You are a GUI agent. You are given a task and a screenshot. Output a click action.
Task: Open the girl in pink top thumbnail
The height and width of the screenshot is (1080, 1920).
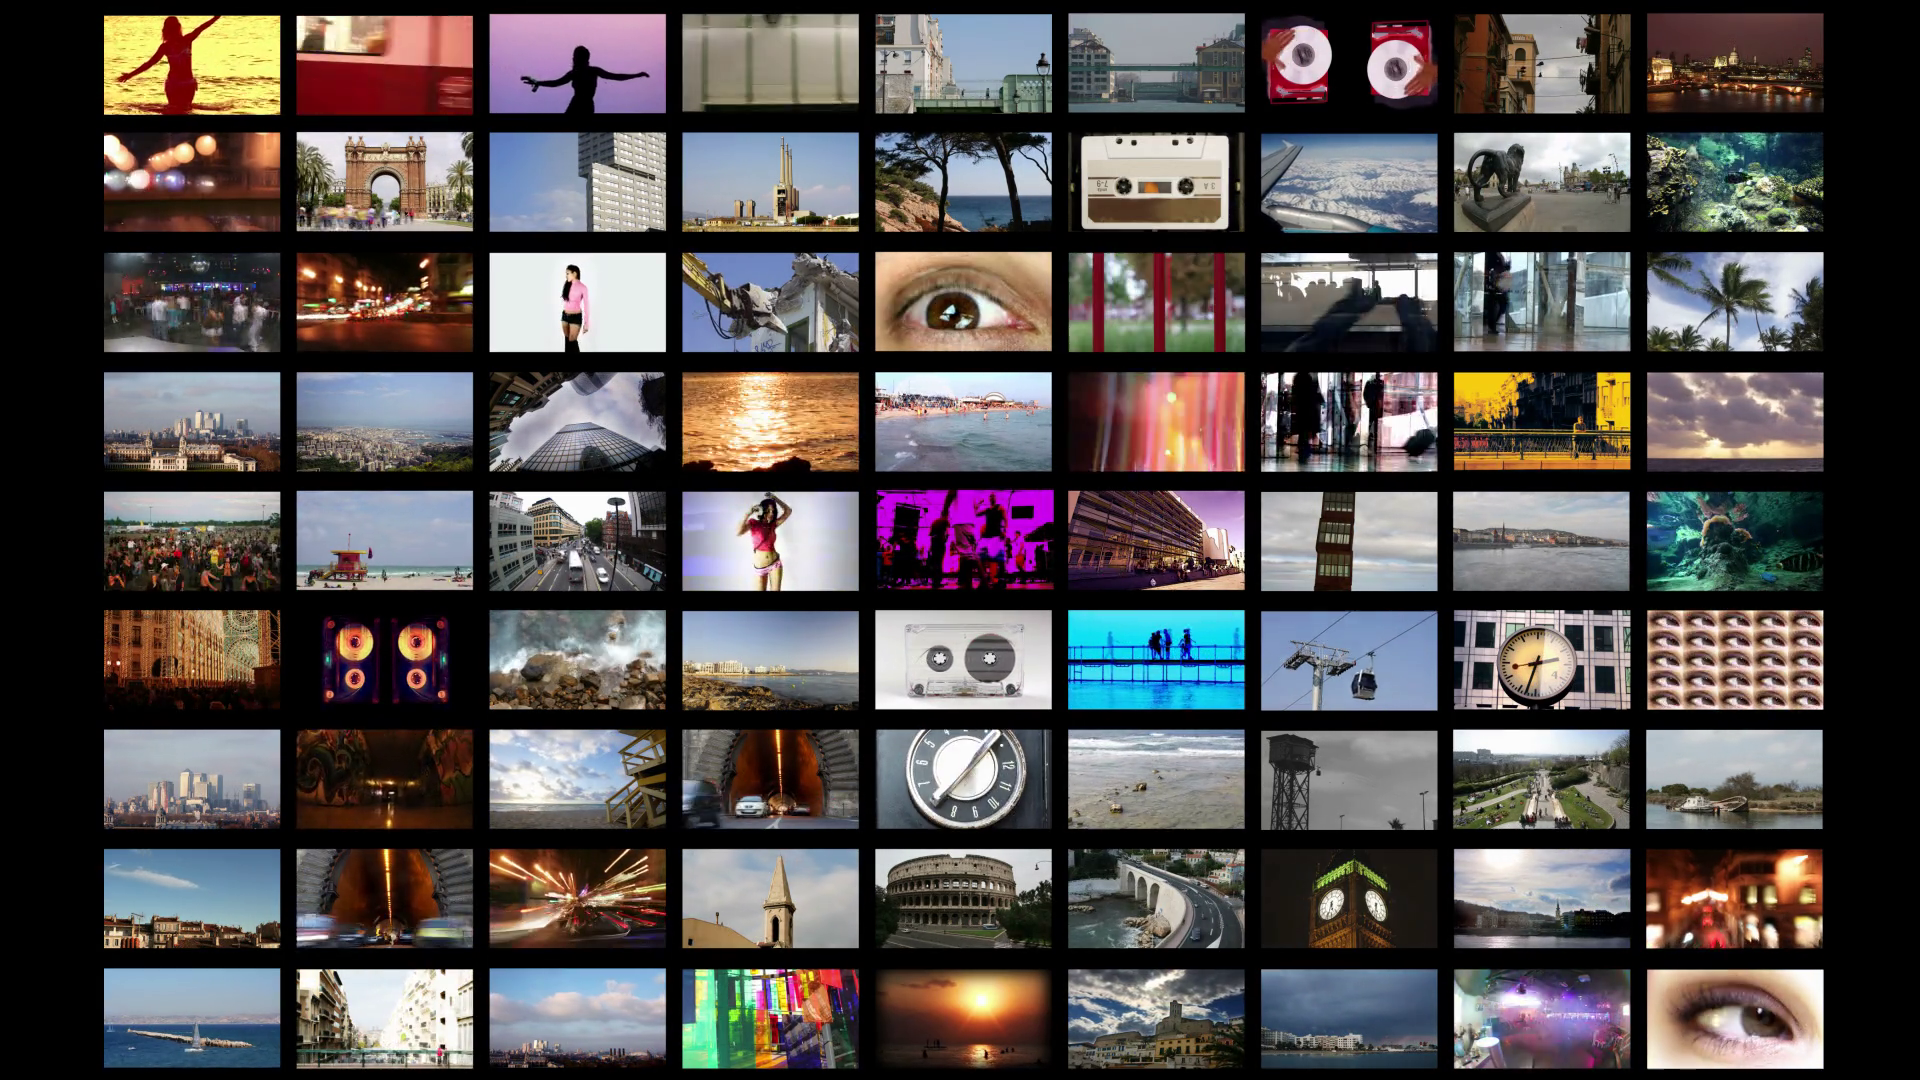click(577, 302)
